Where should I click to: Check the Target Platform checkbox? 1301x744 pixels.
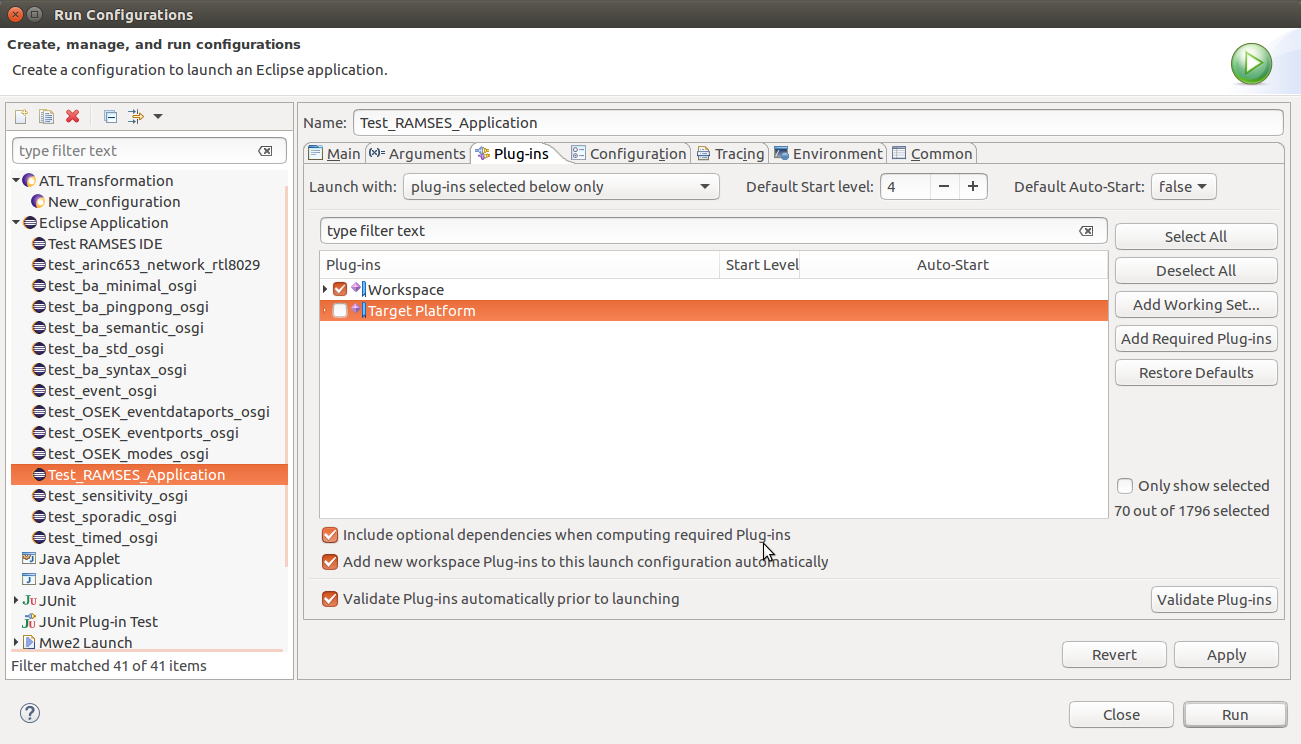point(340,310)
